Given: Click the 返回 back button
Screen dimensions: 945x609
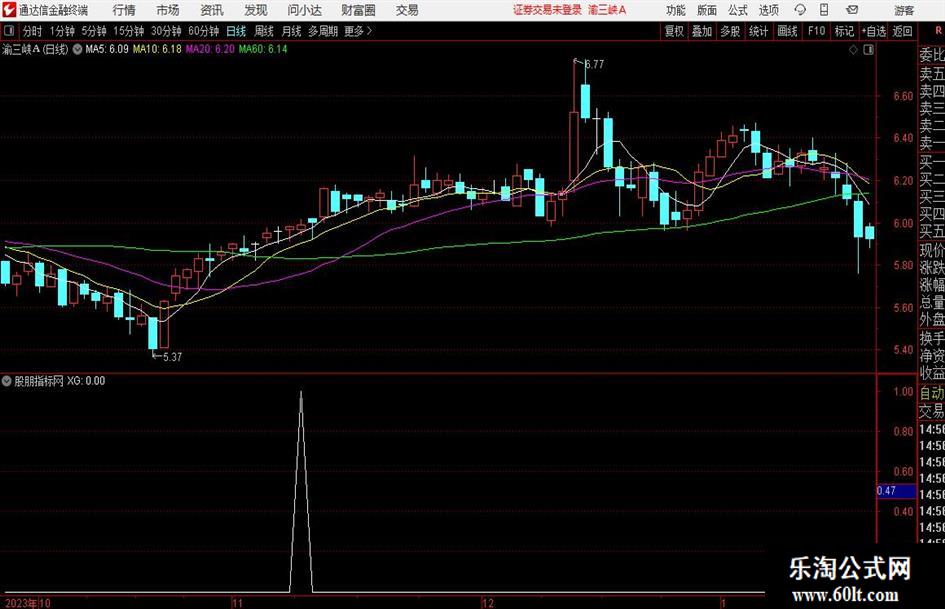Looking at the screenshot, I should tap(902, 31).
